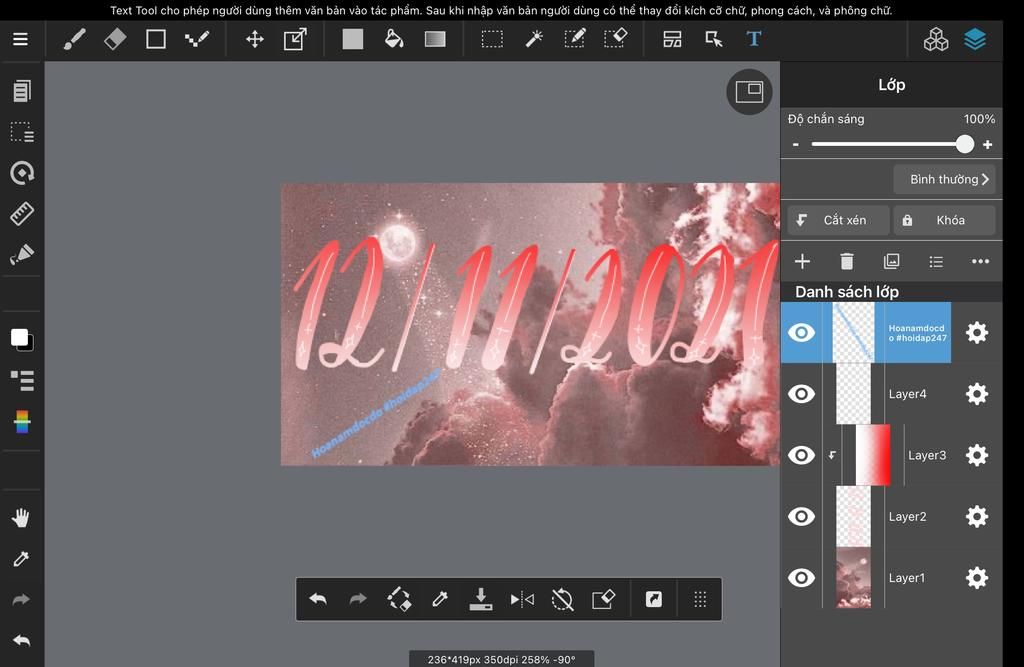This screenshot has height=667, width=1024.
Task: Open the rainbow color palette panel
Action: [22, 421]
